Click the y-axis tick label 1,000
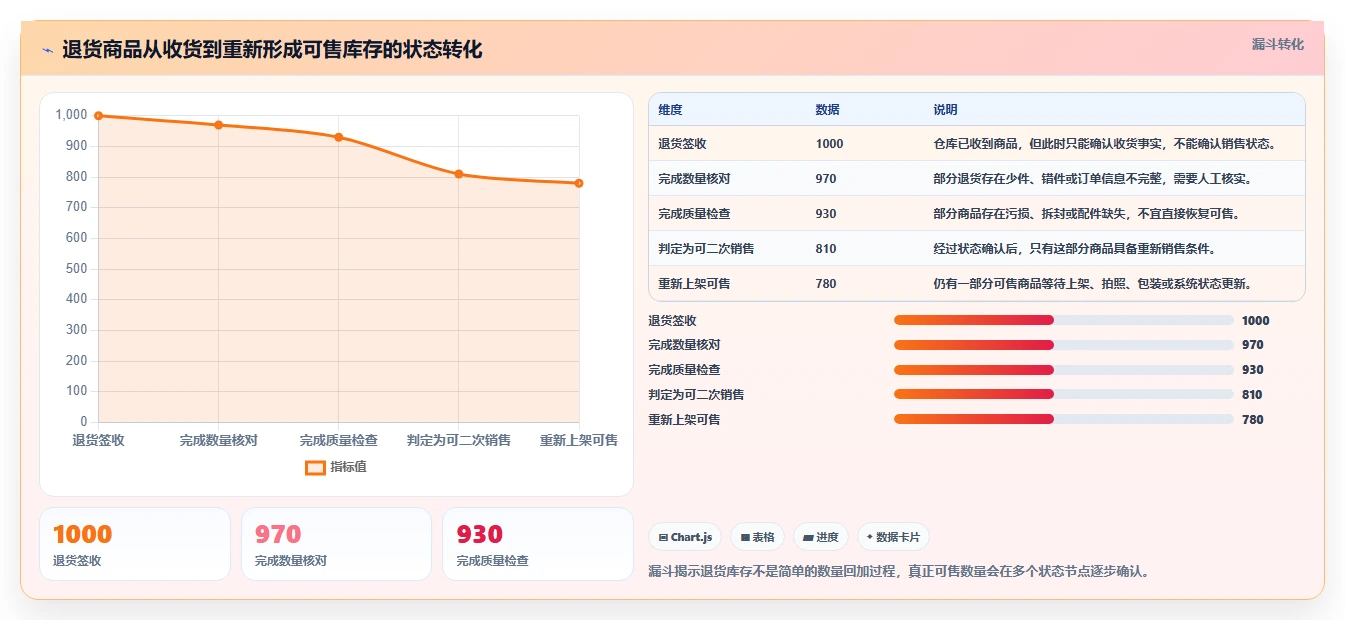Viewport: 1345px width, 620px height. click(x=72, y=115)
